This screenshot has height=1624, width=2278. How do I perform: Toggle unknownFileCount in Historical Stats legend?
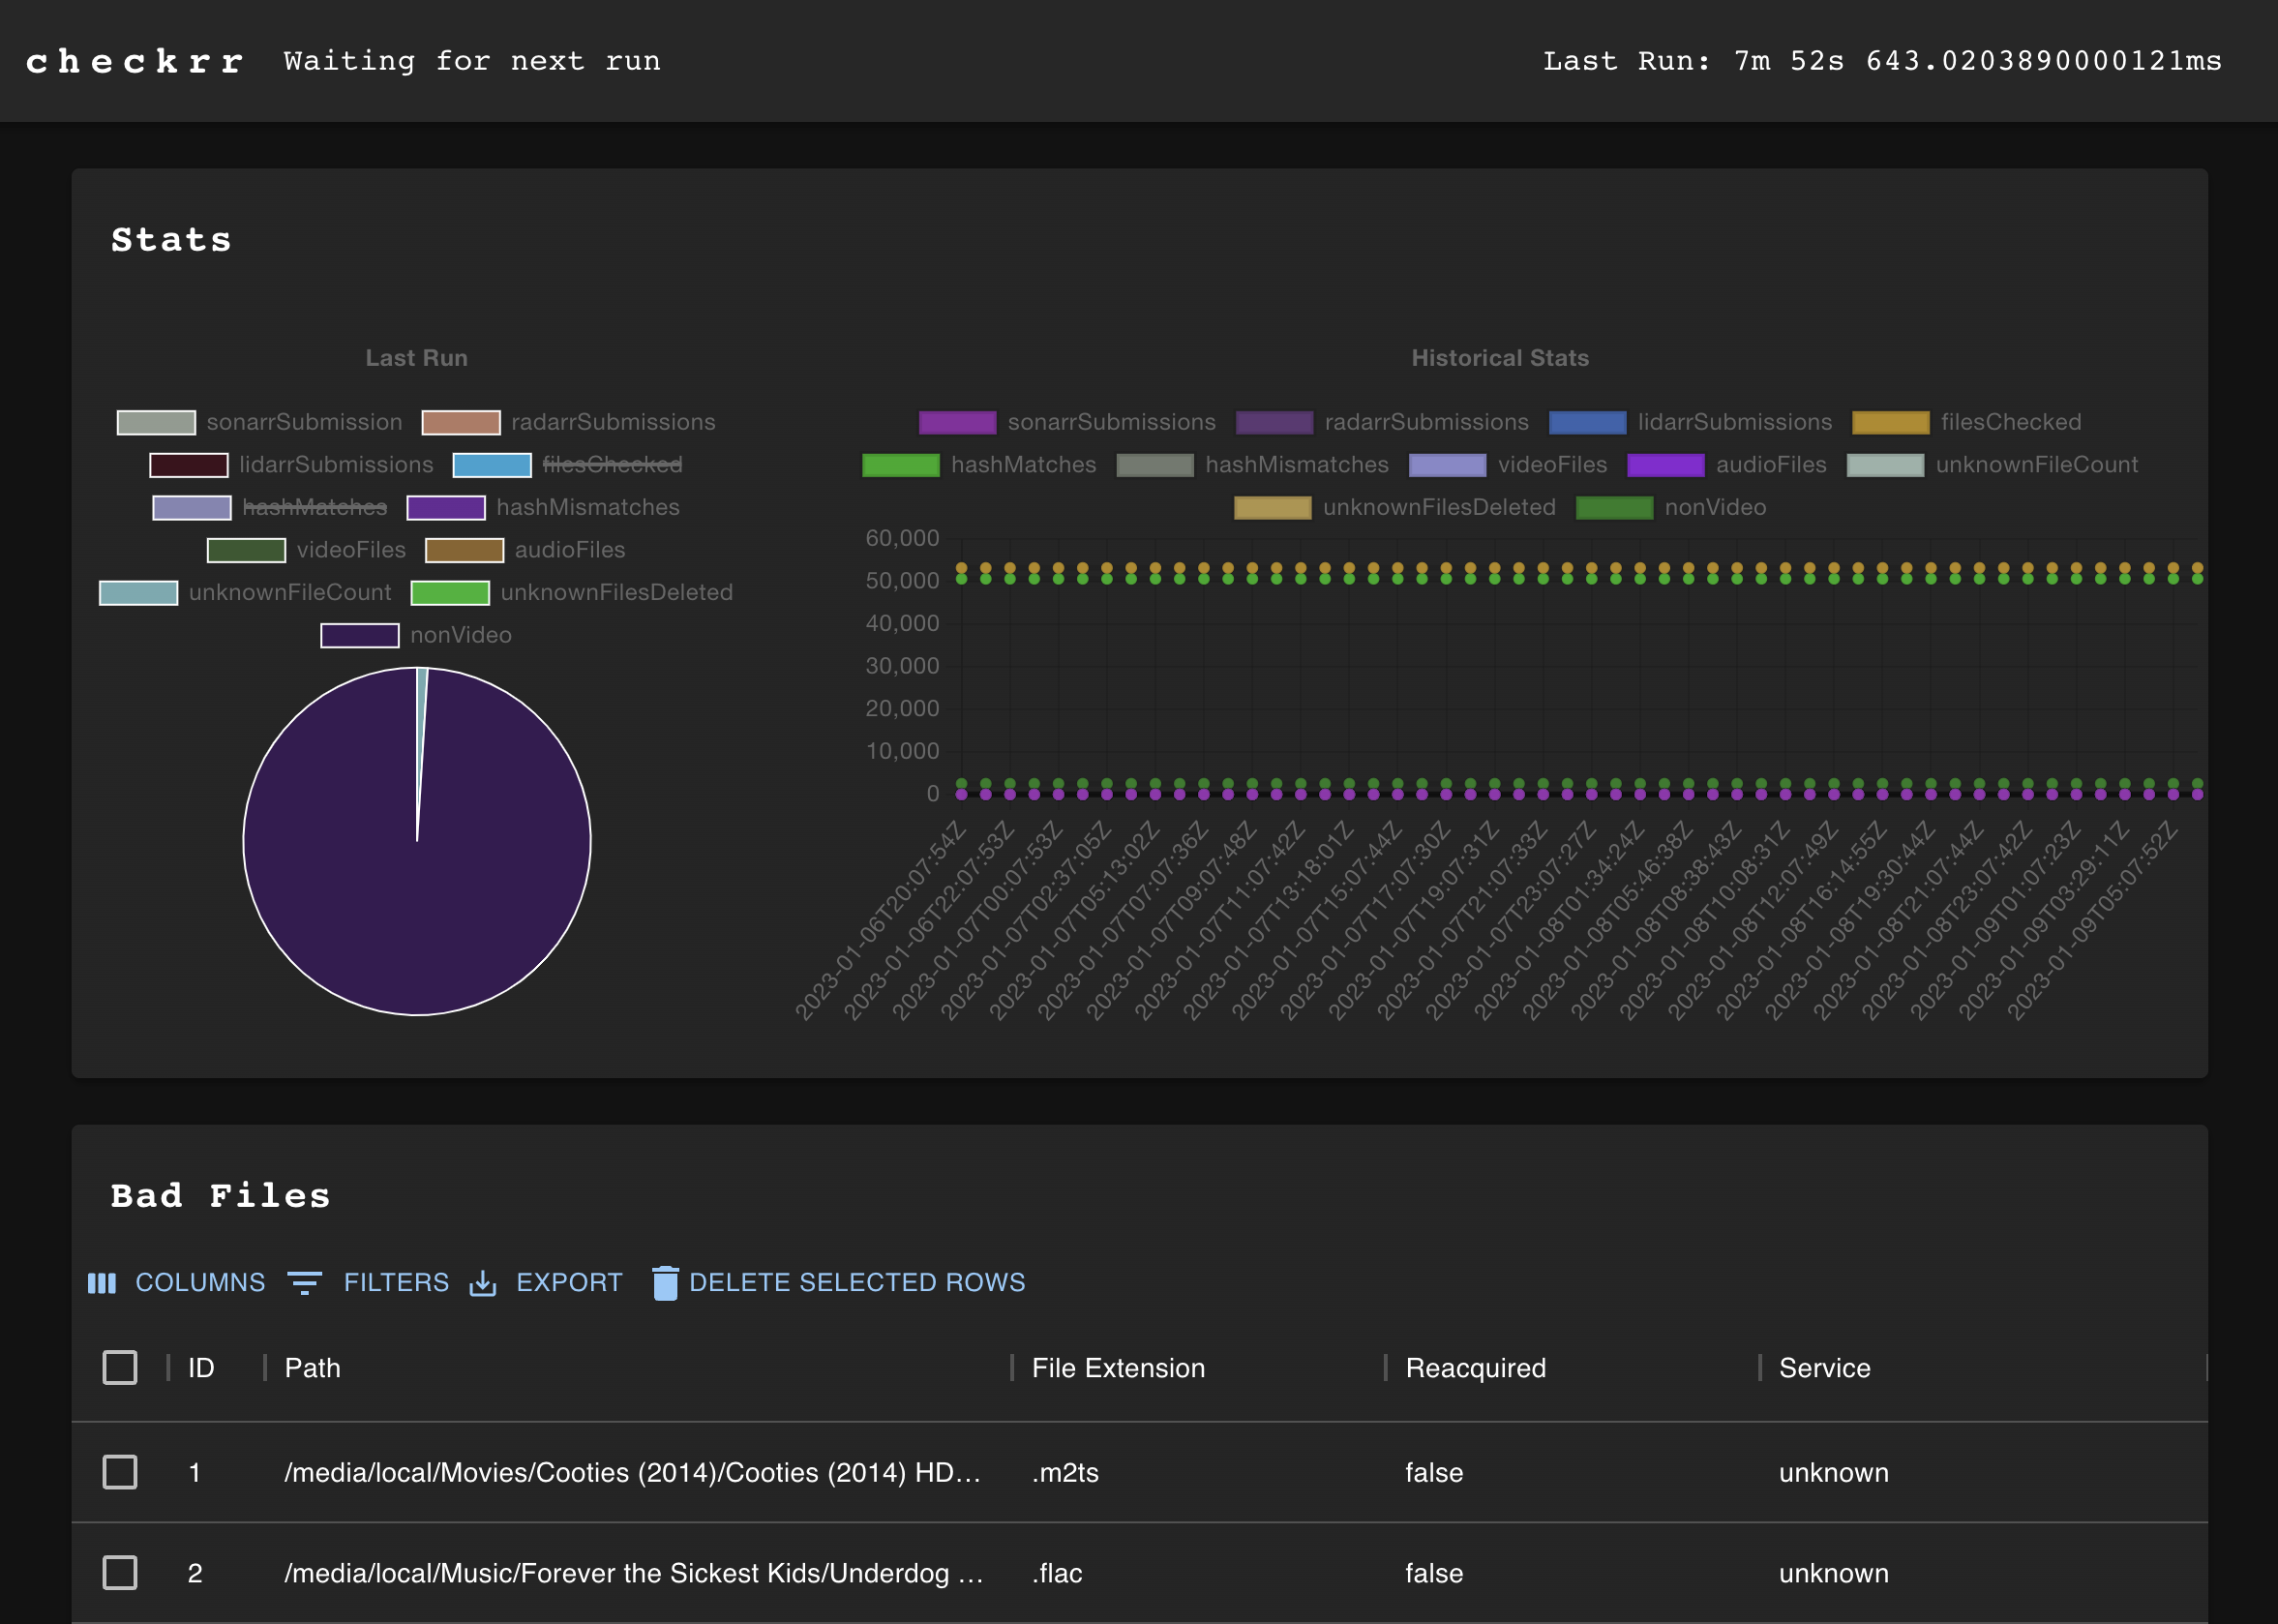coord(1992,465)
